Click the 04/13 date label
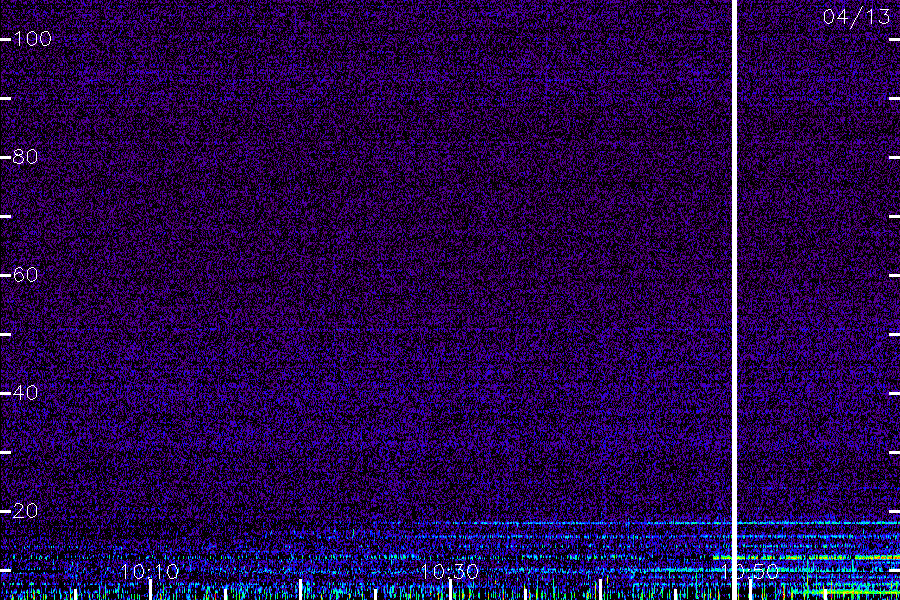 point(856,17)
